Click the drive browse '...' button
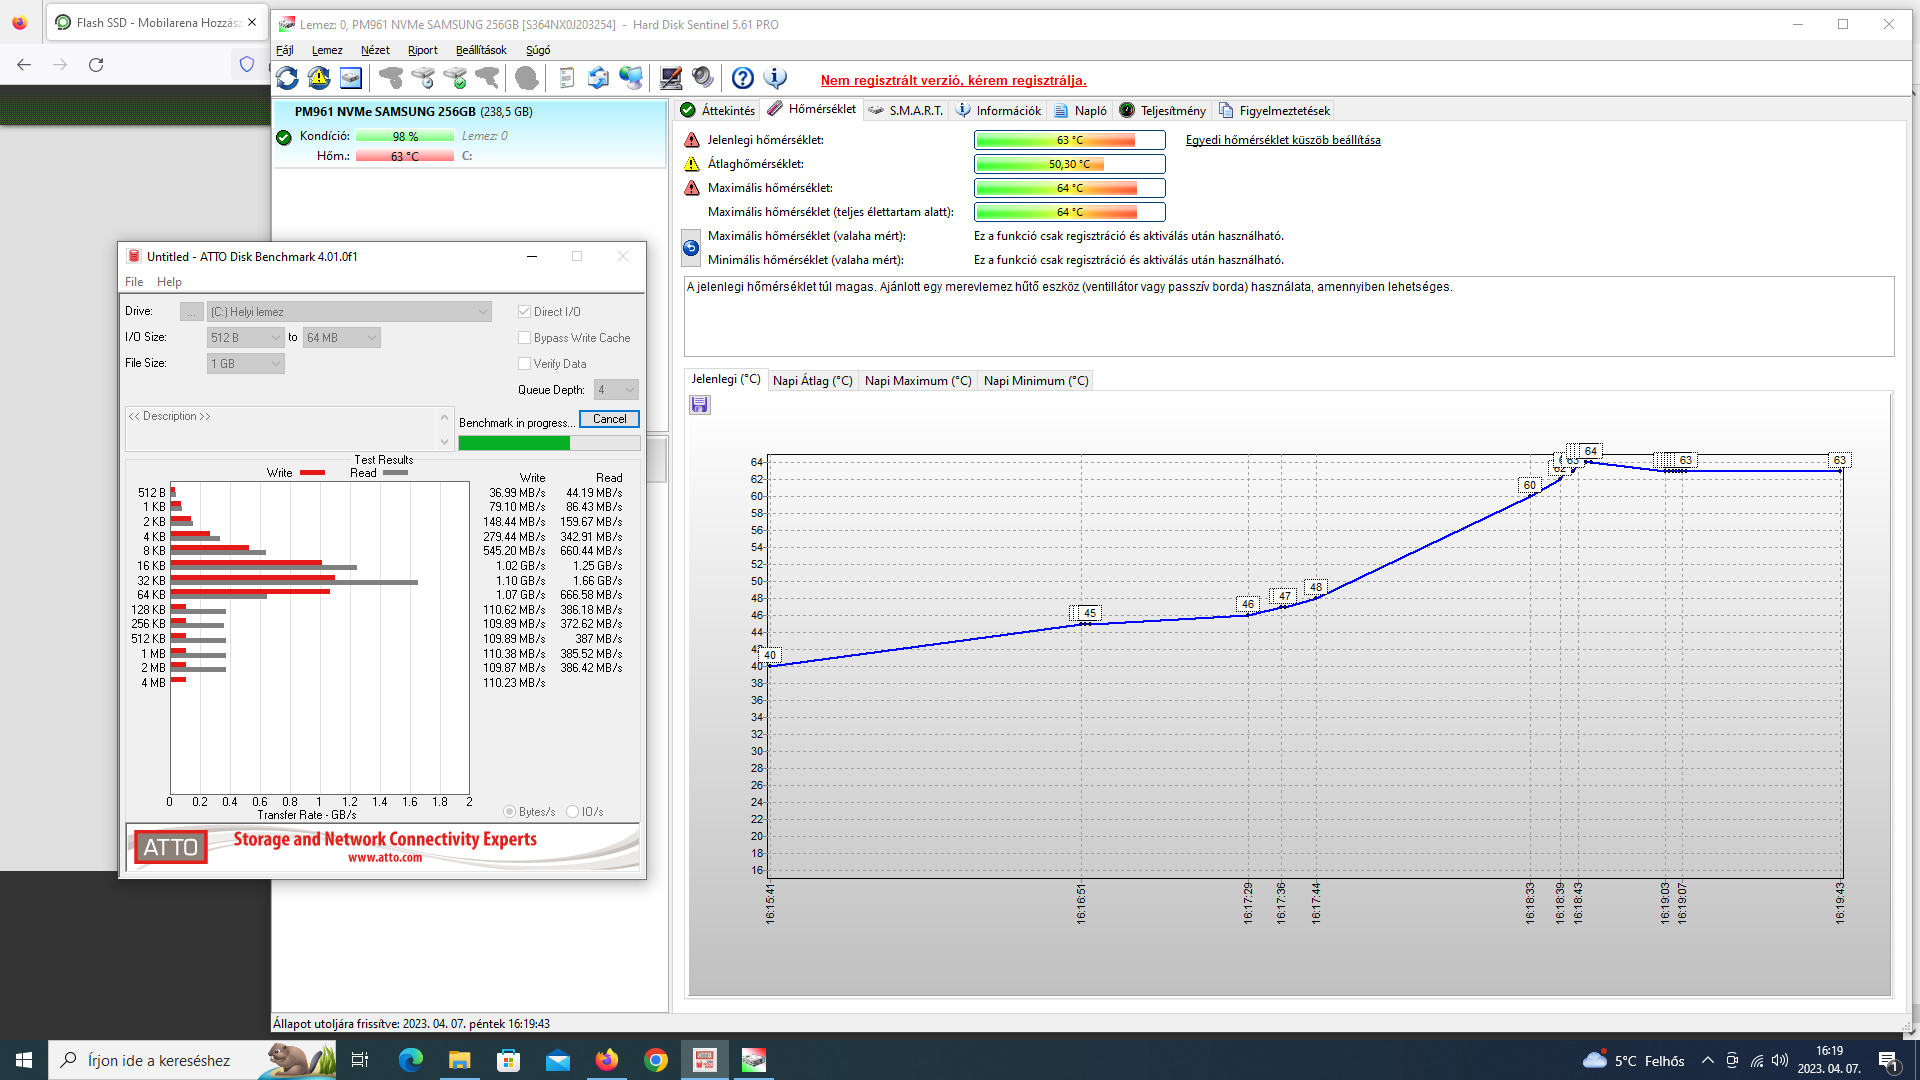The width and height of the screenshot is (1920, 1080). (x=191, y=312)
